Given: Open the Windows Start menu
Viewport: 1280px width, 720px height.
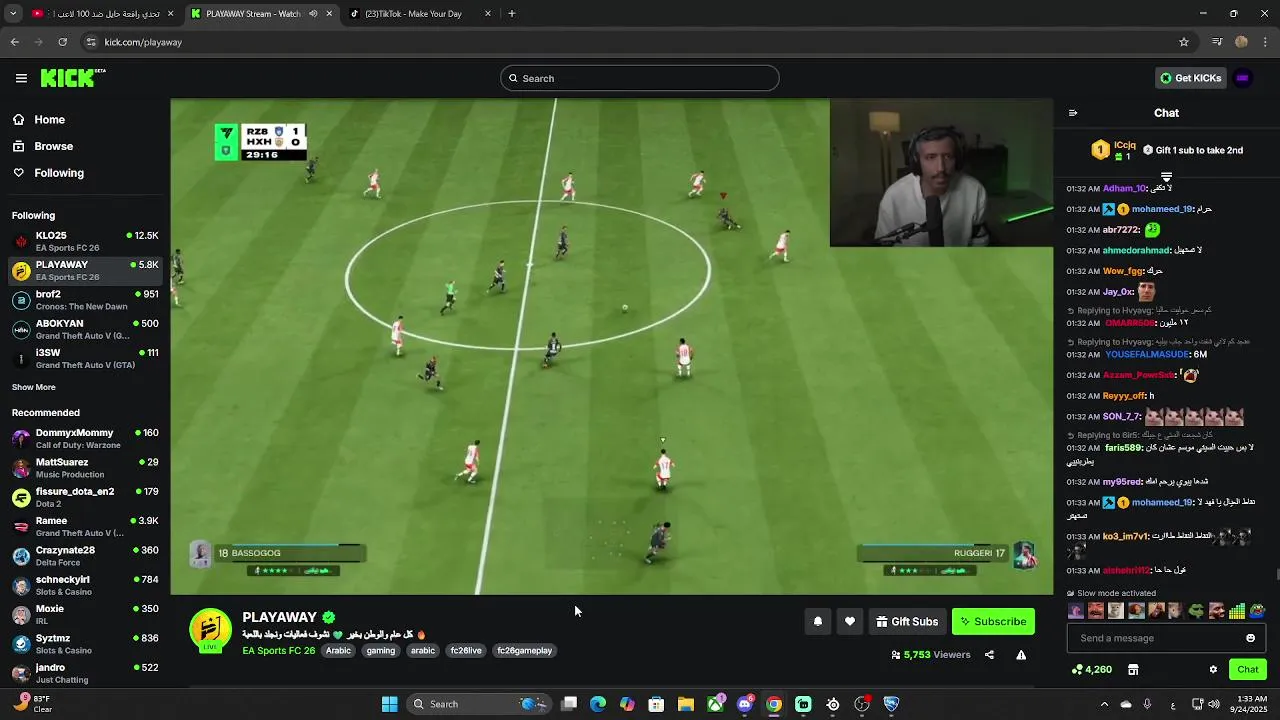Looking at the screenshot, I should (389, 704).
